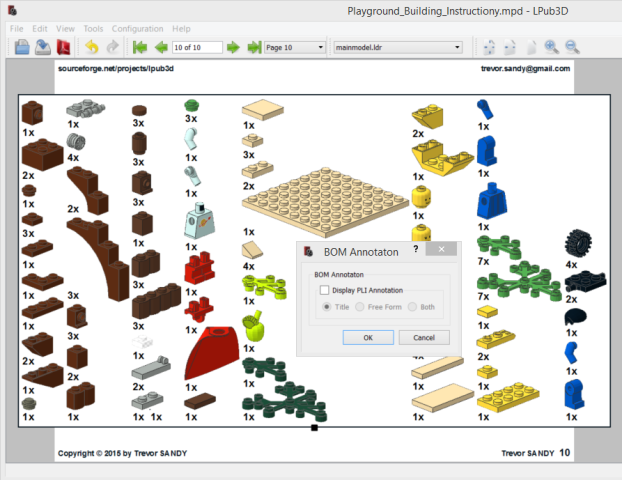Click the Open file toolbar icon

(x=21, y=47)
